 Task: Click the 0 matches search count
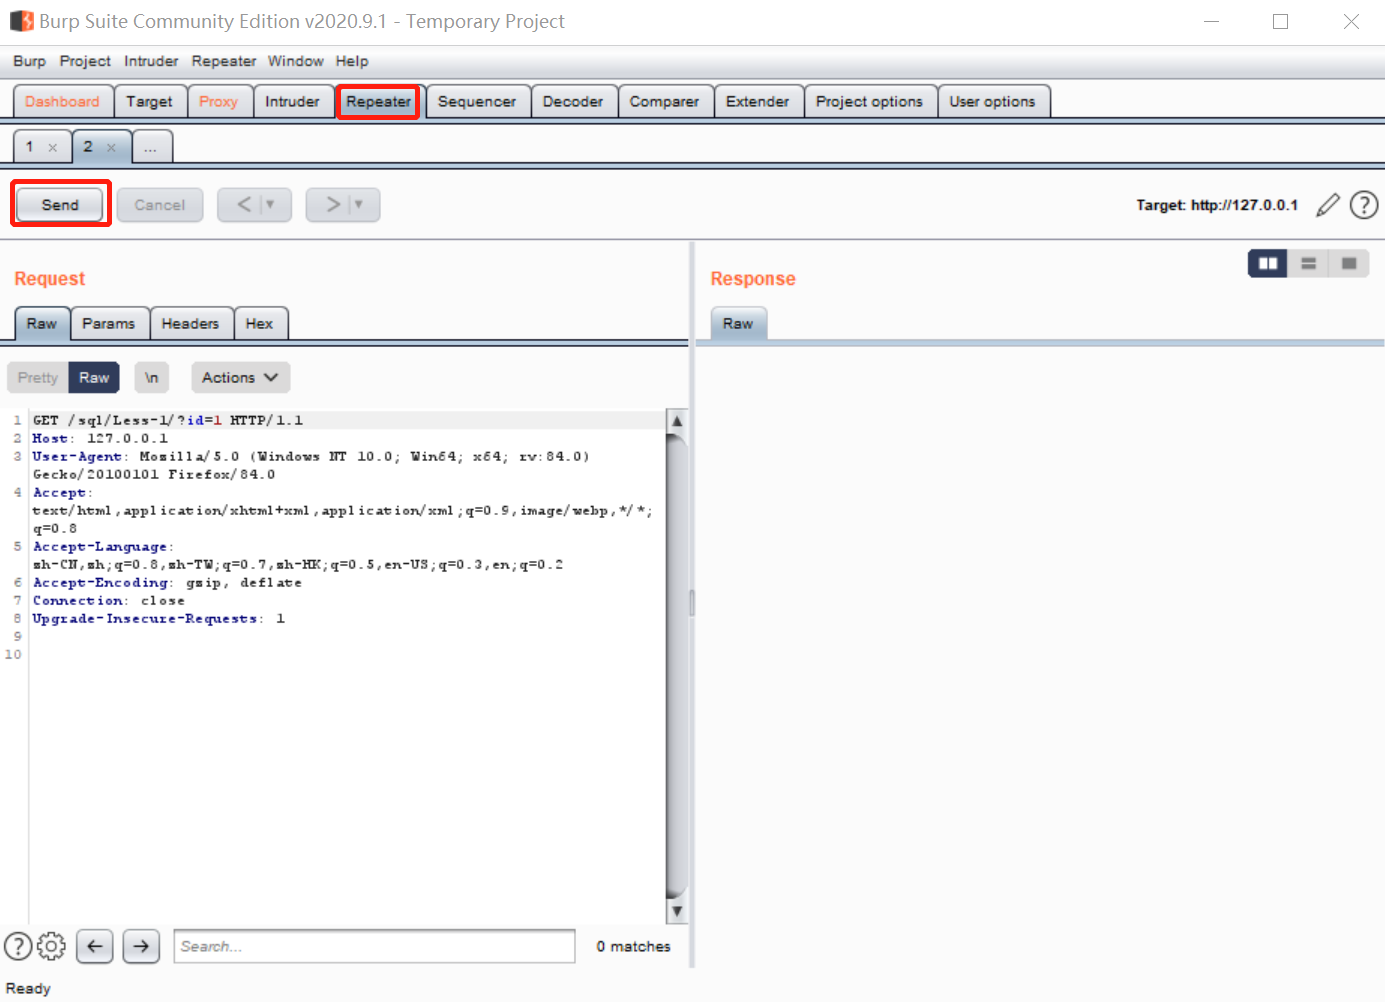pos(633,946)
